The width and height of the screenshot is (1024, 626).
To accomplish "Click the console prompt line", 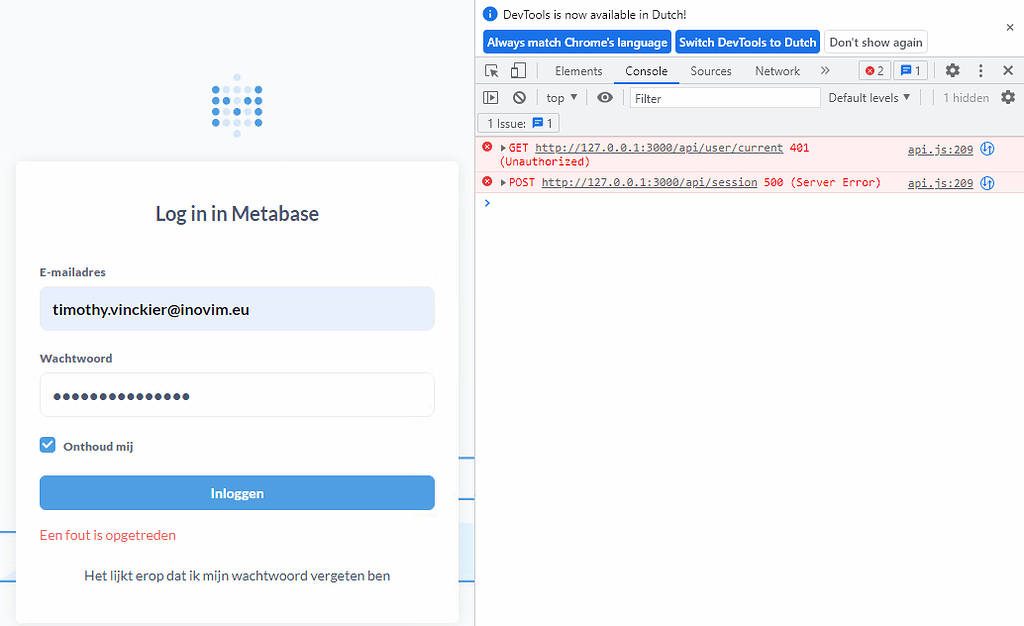I will (x=750, y=203).
